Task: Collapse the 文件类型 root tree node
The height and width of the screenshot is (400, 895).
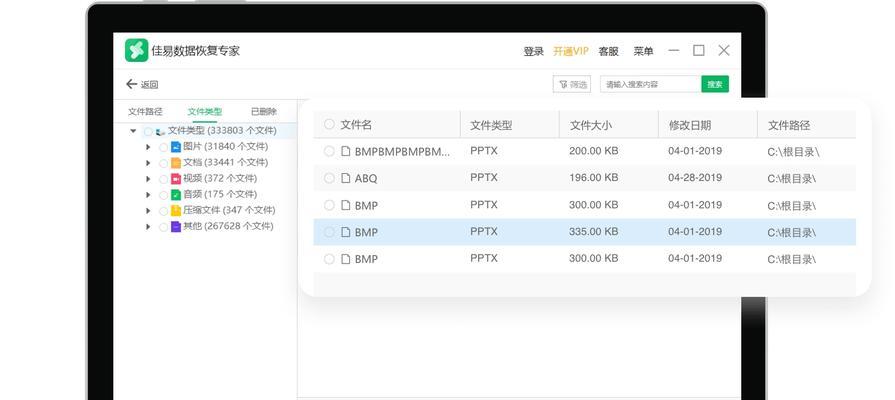Action: [x=133, y=131]
